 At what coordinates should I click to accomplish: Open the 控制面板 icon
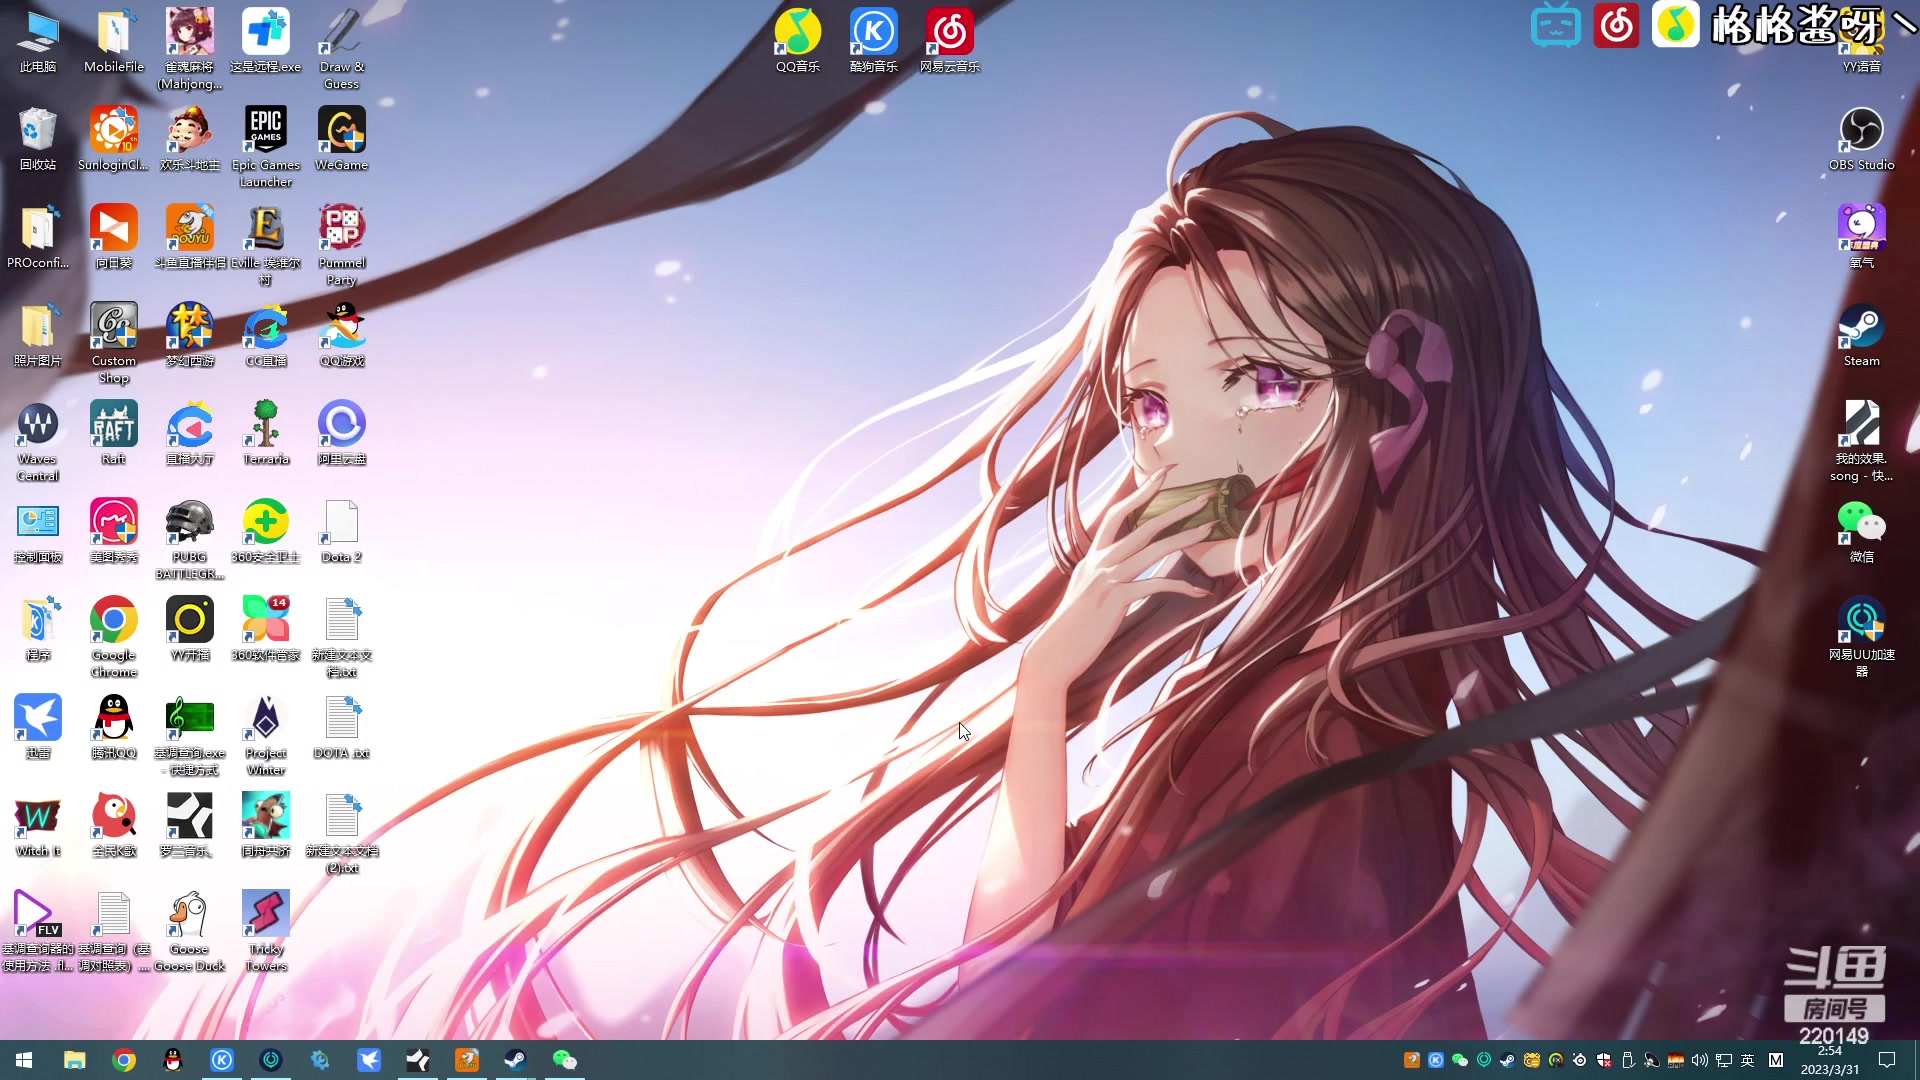point(38,530)
